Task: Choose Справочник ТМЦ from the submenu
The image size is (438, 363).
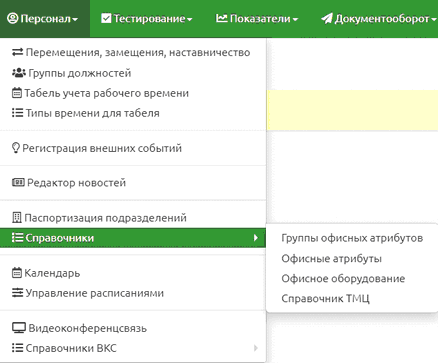Action: click(x=352, y=298)
